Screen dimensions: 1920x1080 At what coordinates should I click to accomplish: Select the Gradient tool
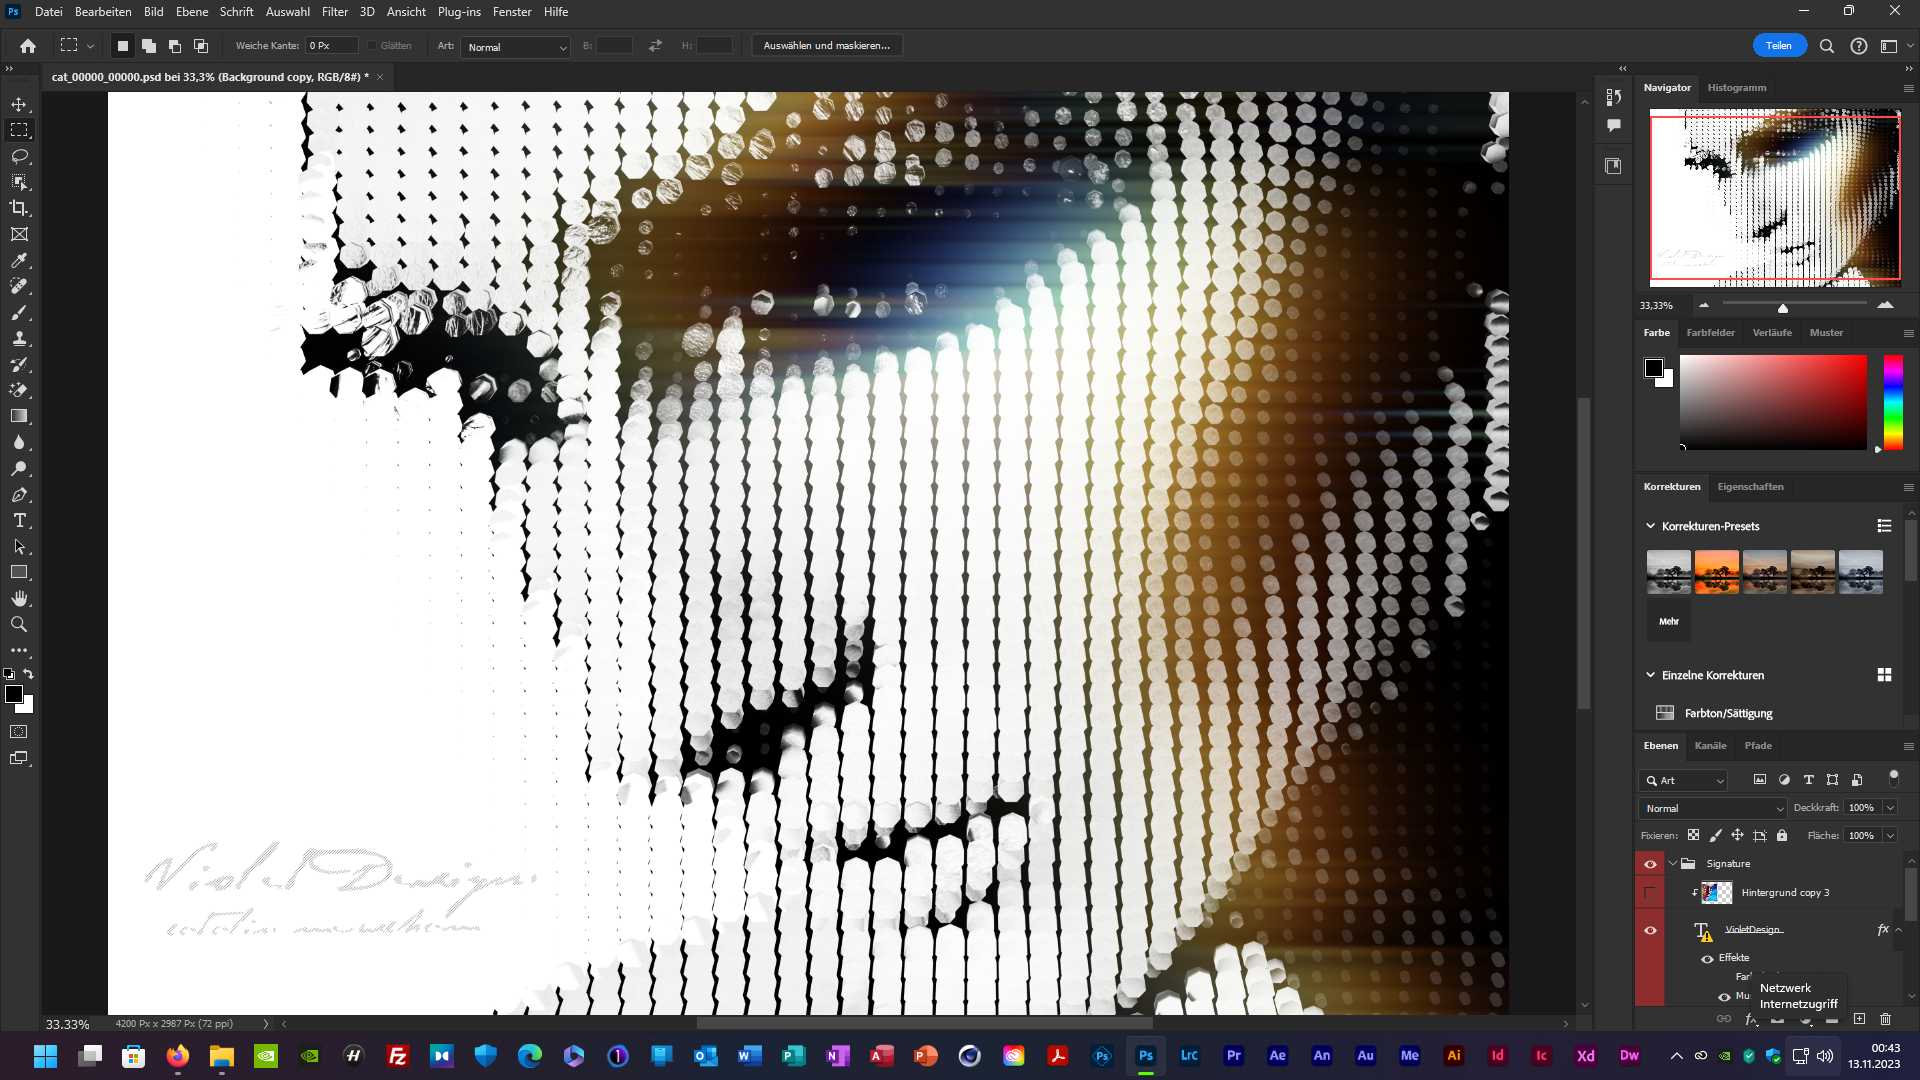tap(19, 416)
